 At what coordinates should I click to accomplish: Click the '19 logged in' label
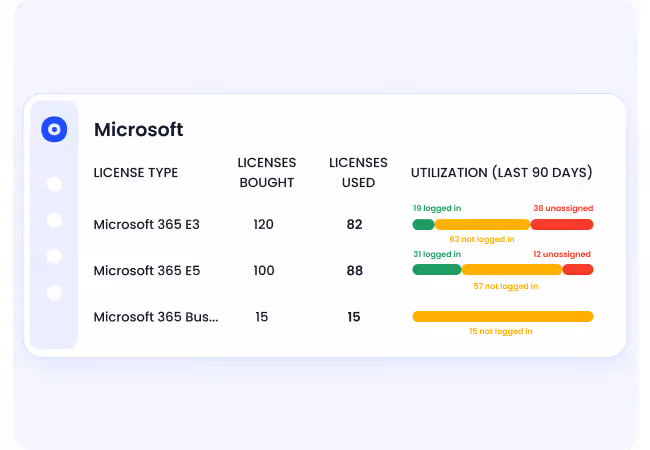tap(437, 208)
